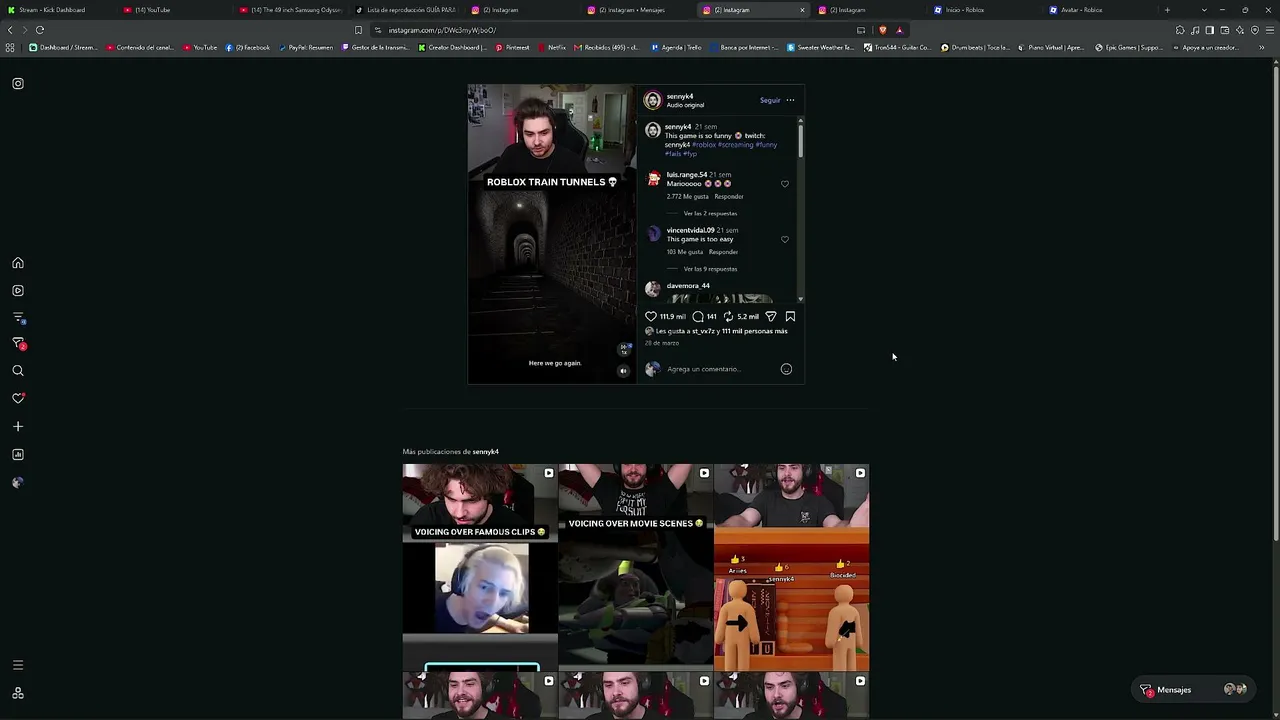Open the dashboard chart icon in sidebar
The height and width of the screenshot is (720, 1280).
coord(18,455)
